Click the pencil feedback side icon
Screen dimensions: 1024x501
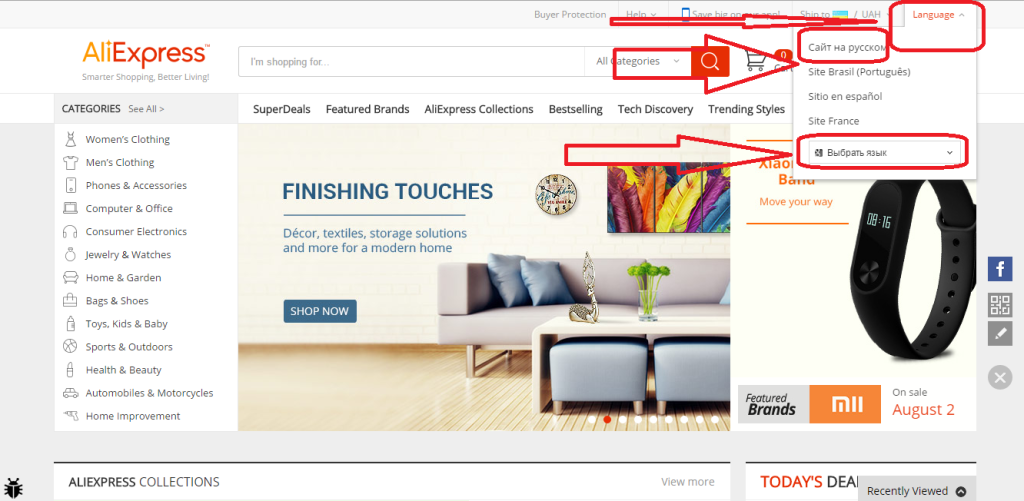point(999,334)
